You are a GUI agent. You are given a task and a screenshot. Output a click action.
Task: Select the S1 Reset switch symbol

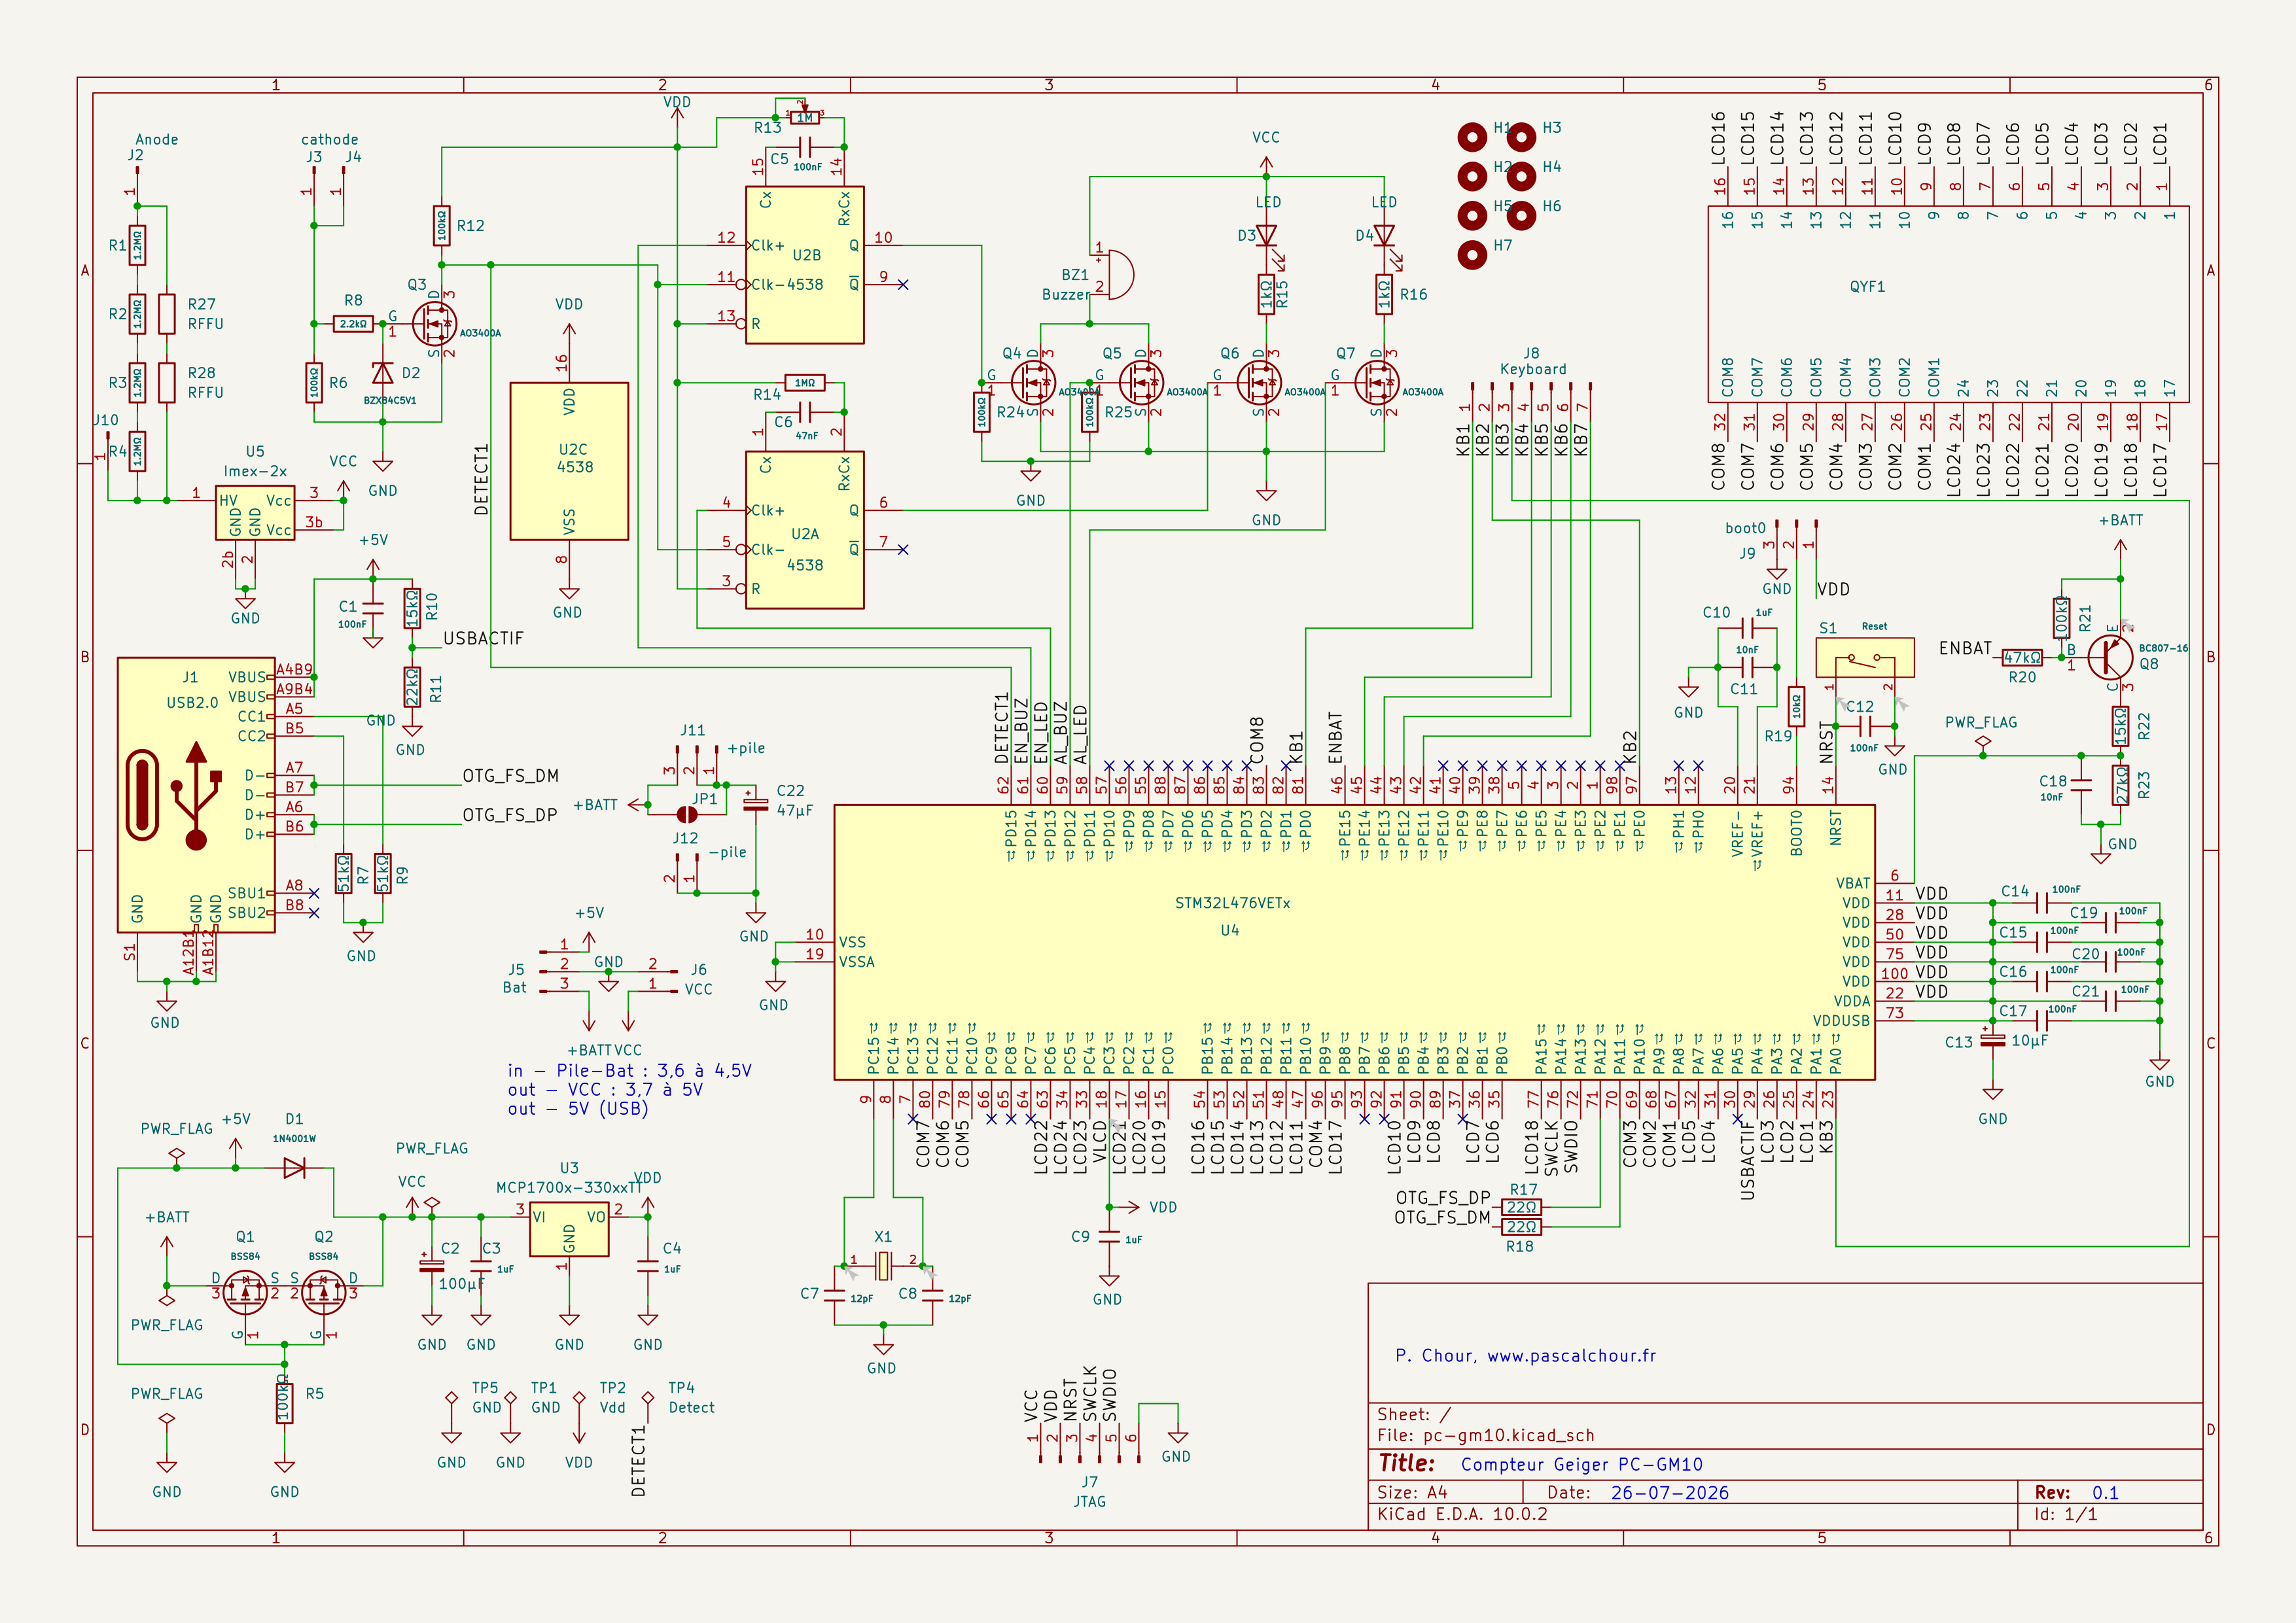[x=1865, y=657]
